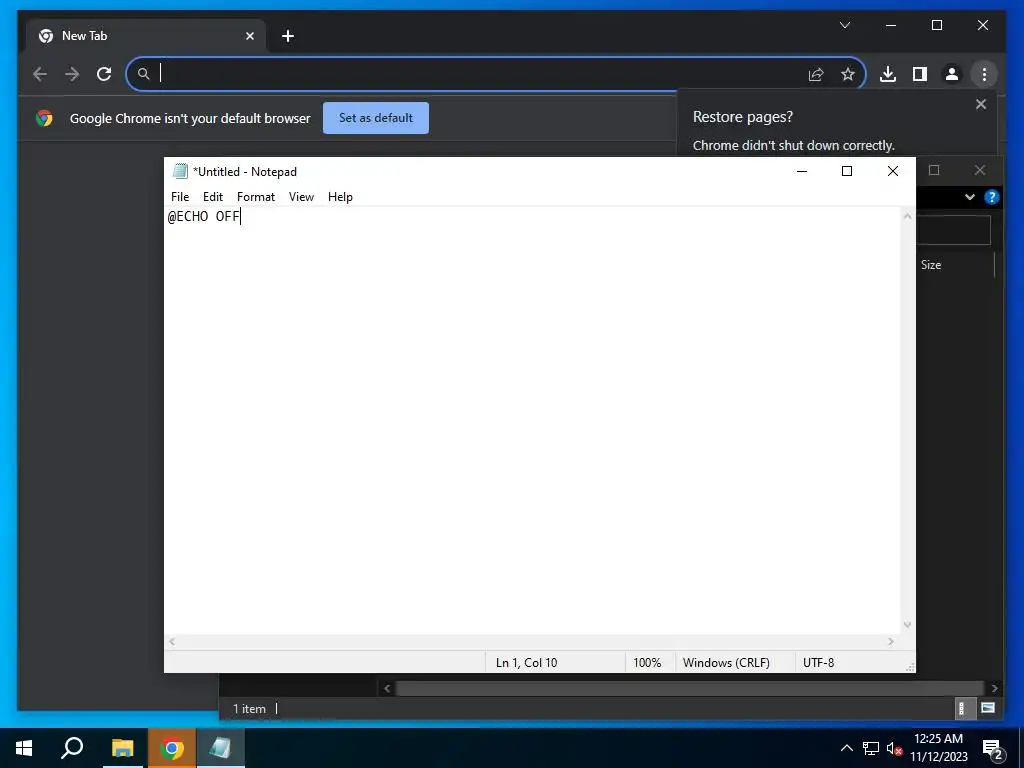Bookmark this tab with star icon
Viewport: 1024px width, 768px height.
click(x=848, y=74)
